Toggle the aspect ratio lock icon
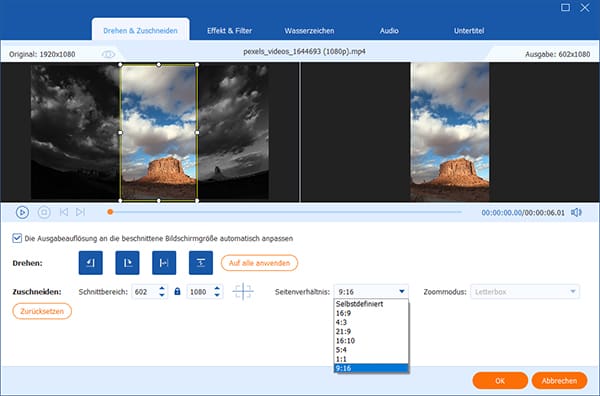The image size is (600, 396). (x=177, y=292)
